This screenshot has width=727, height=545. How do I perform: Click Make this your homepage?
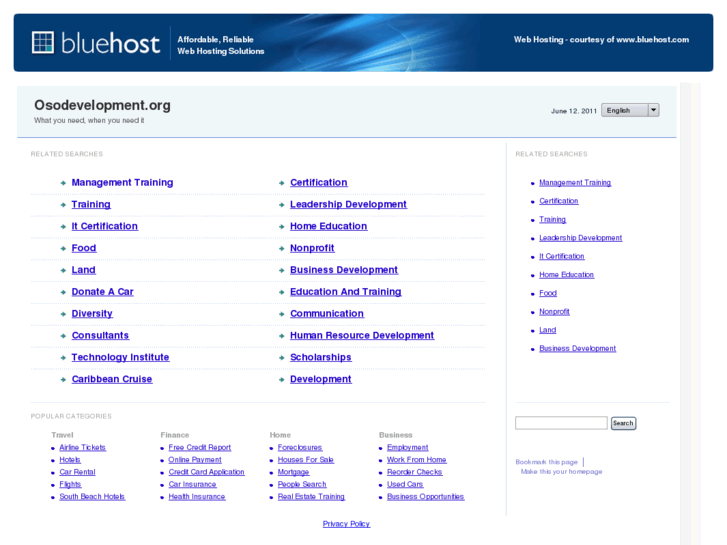(561, 471)
